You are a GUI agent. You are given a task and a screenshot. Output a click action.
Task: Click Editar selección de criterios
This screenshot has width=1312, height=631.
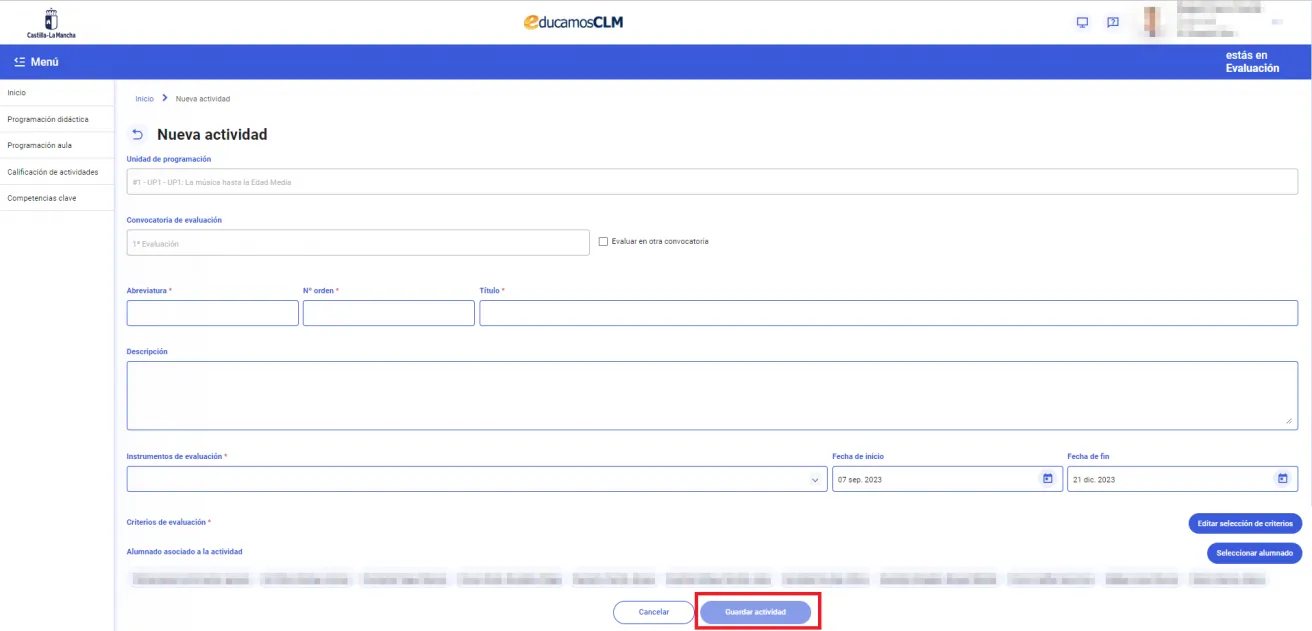pyautogui.click(x=1245, y=523)
